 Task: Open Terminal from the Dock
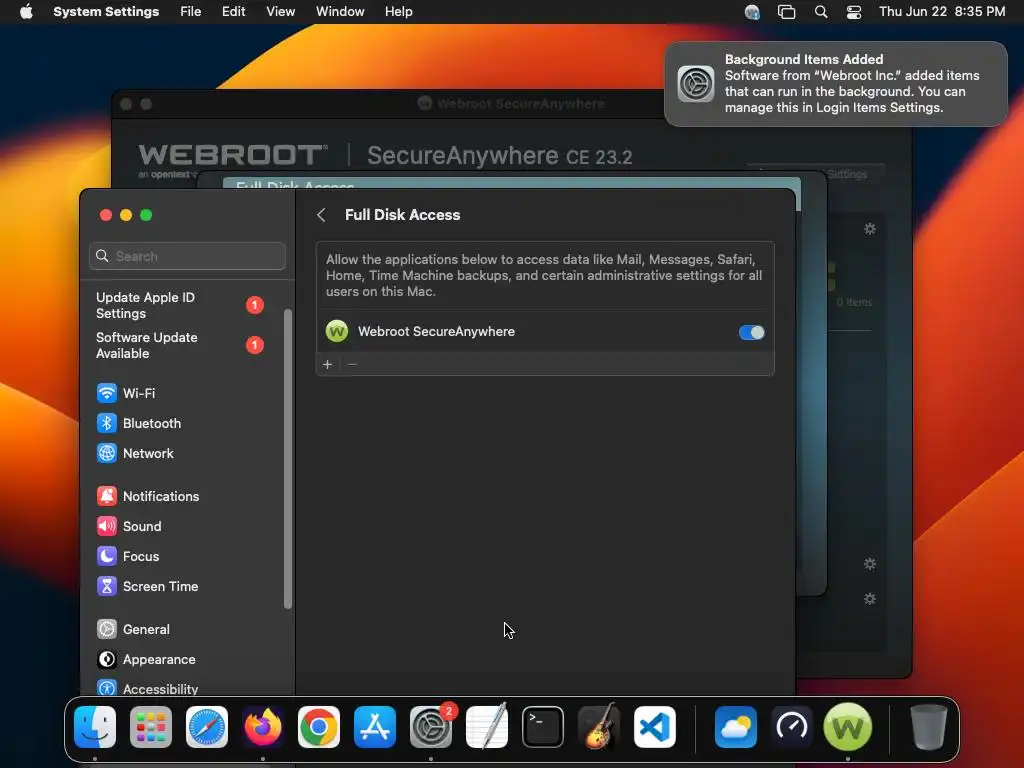[x=543, y=727]
